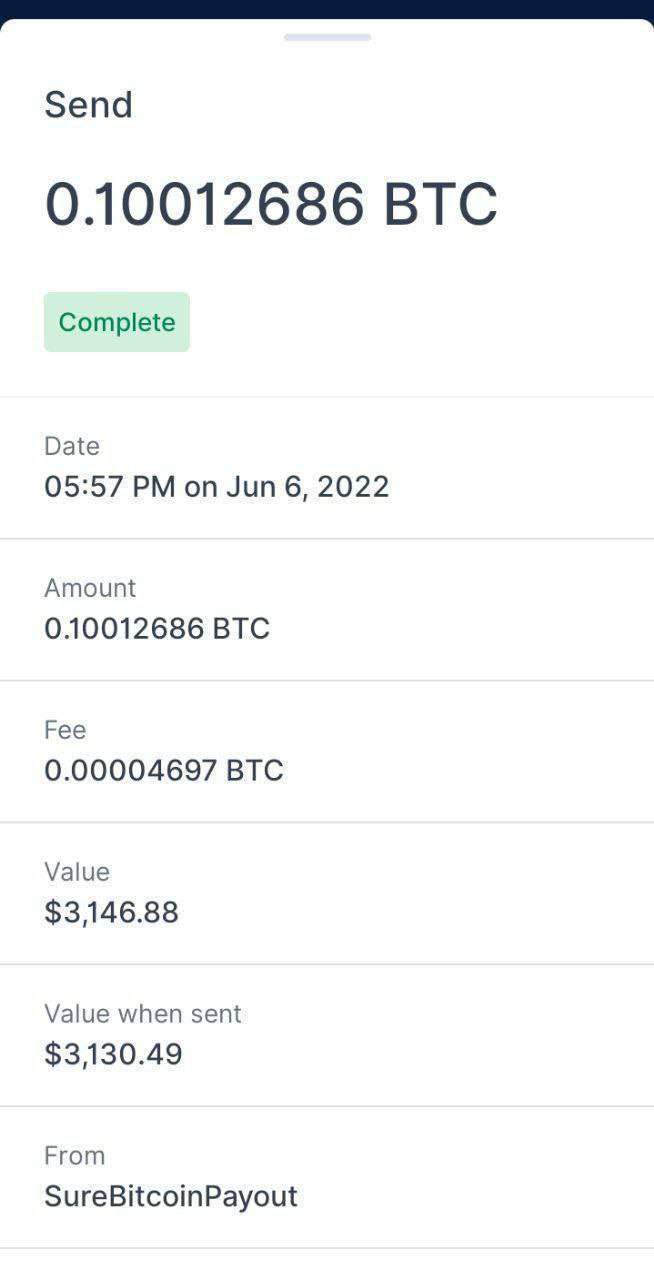Click the standalone "Value" field label
654x1280 pixels.
77,872
